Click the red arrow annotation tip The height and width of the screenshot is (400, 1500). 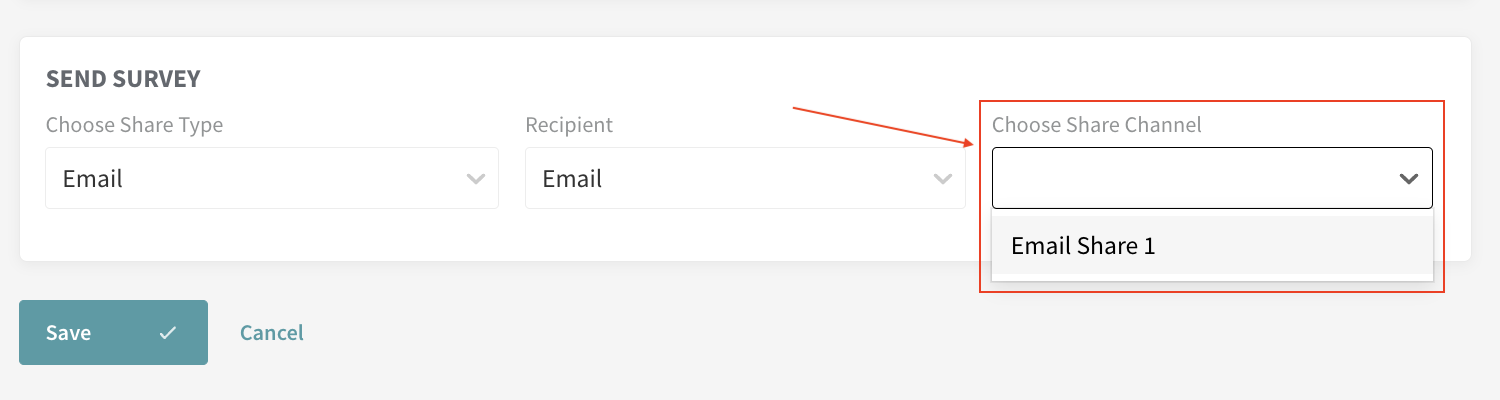tap(970, 145)
